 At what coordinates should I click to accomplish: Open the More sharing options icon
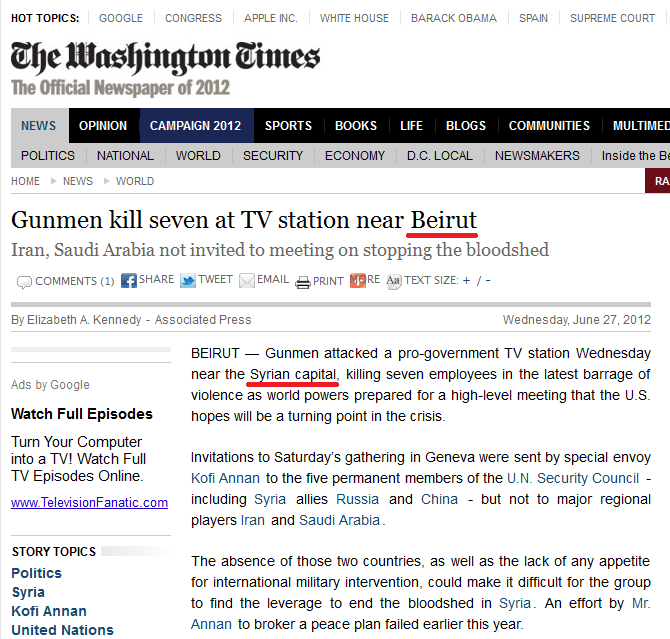[x=358, y=281]
